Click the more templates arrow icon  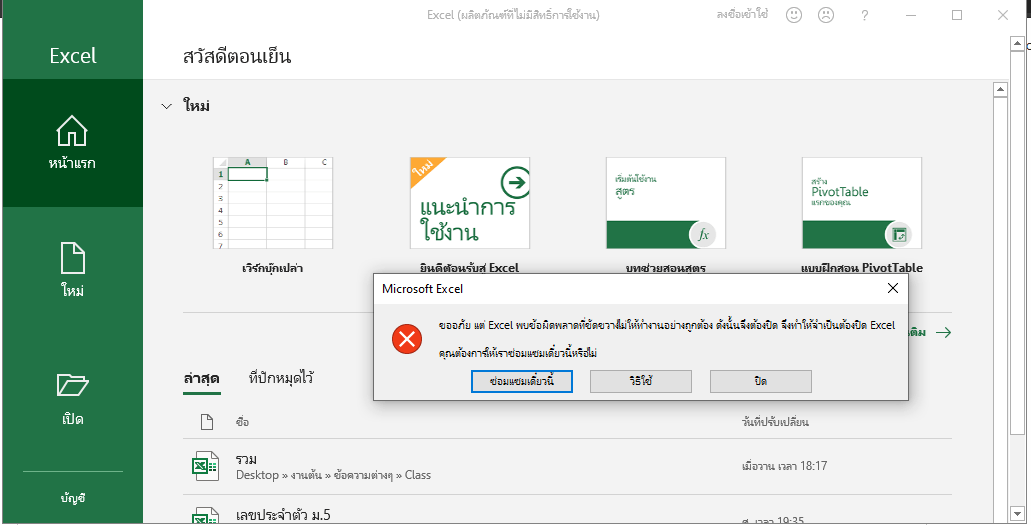[944, 332]
